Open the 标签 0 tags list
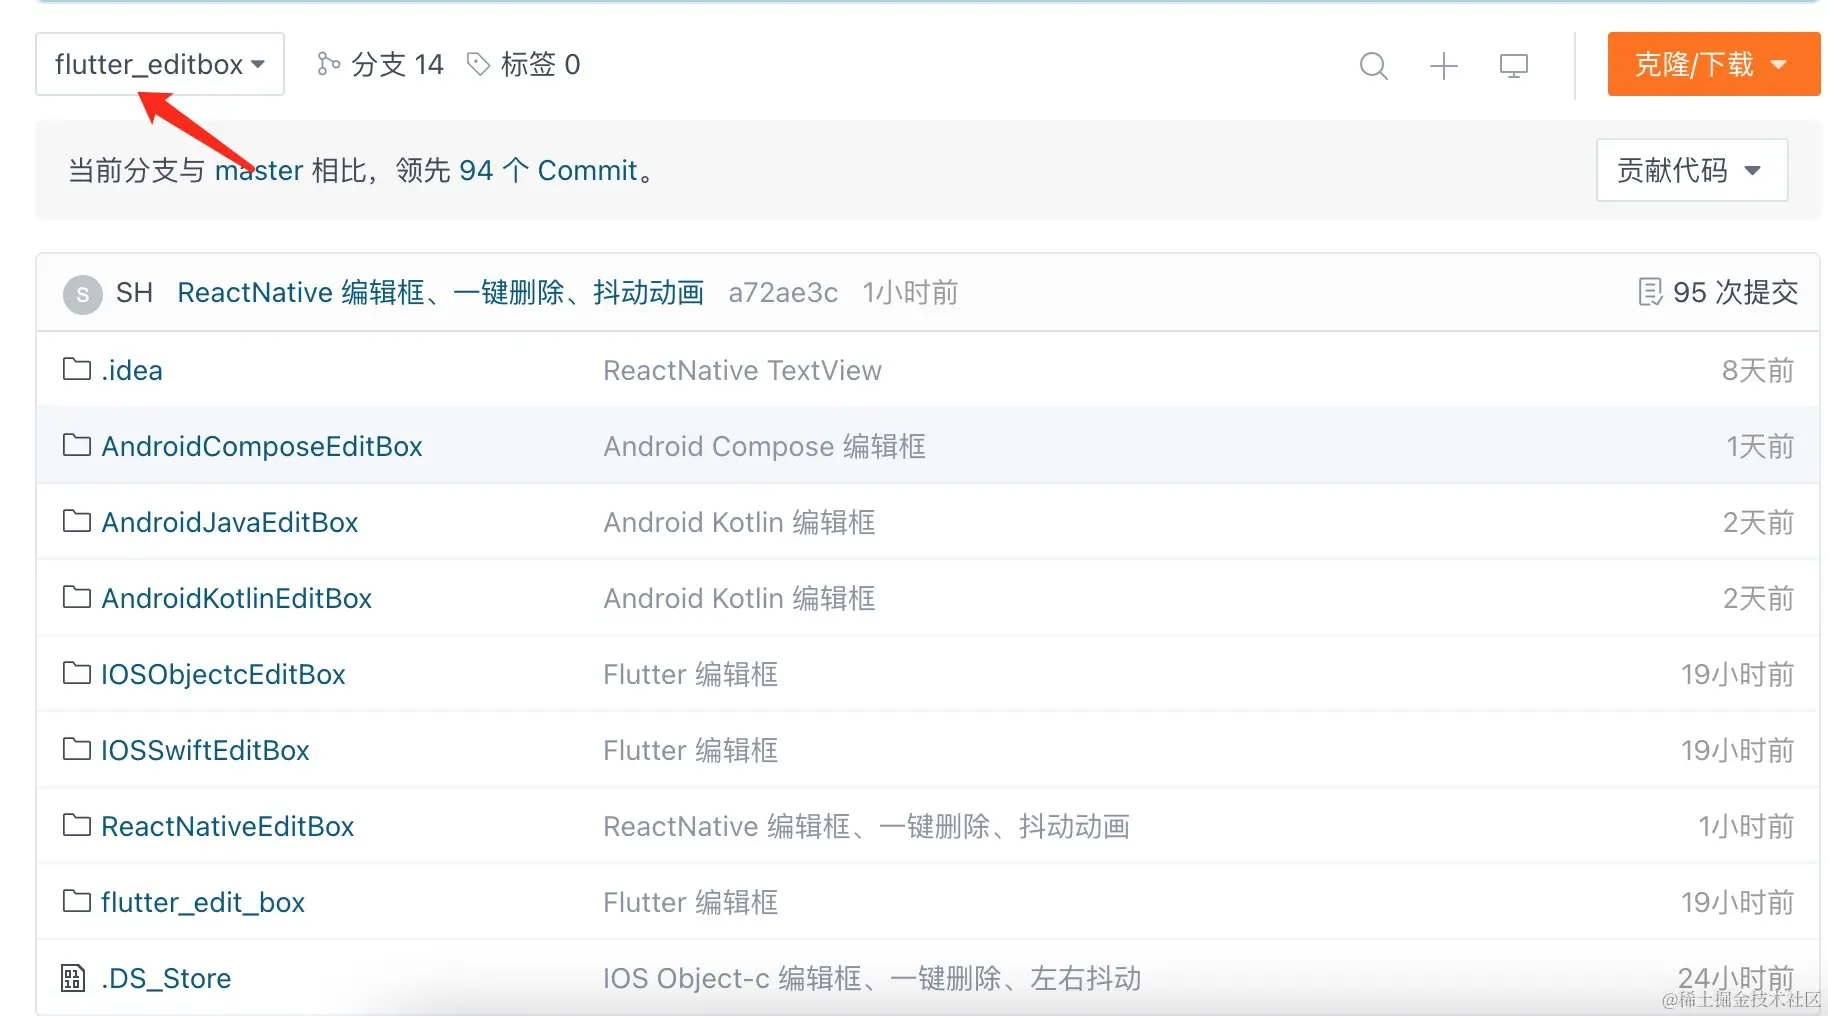The image size is (1828, 1016). click(540, 64)
